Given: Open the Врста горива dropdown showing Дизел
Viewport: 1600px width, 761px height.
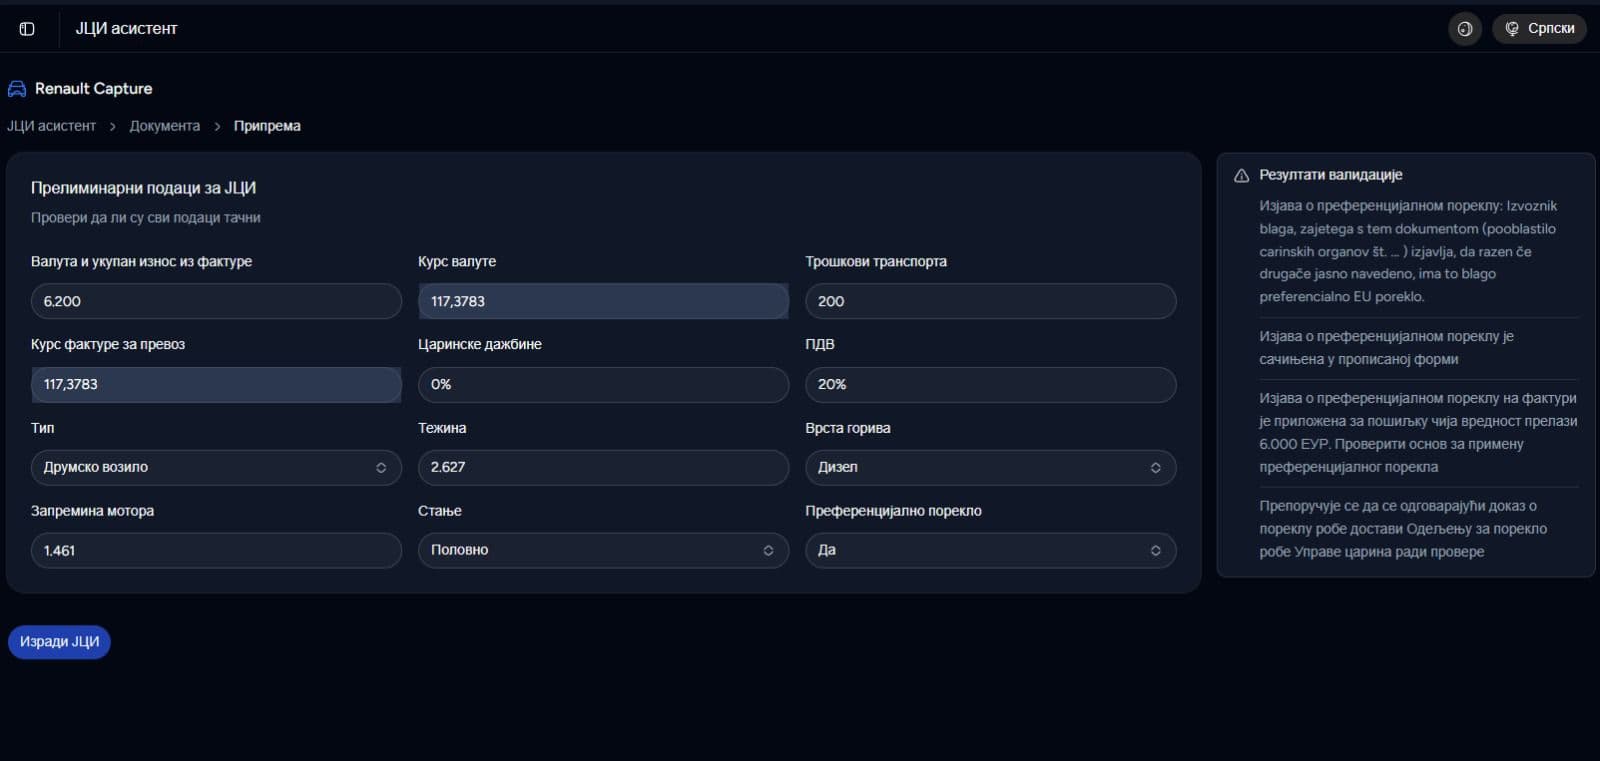Looking at the screenshot, I should (x=990, y=468).
